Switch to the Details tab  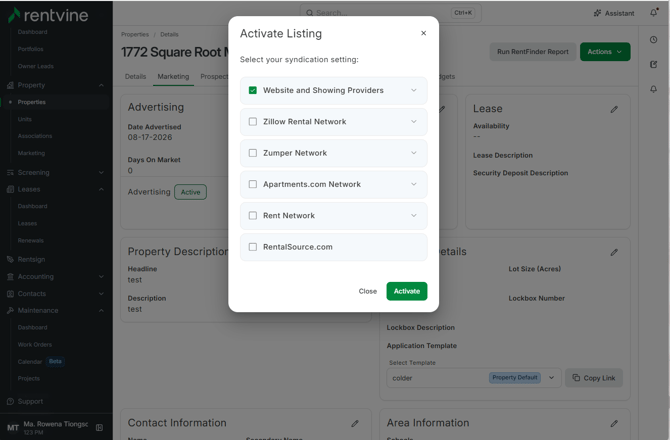(135, 76)
